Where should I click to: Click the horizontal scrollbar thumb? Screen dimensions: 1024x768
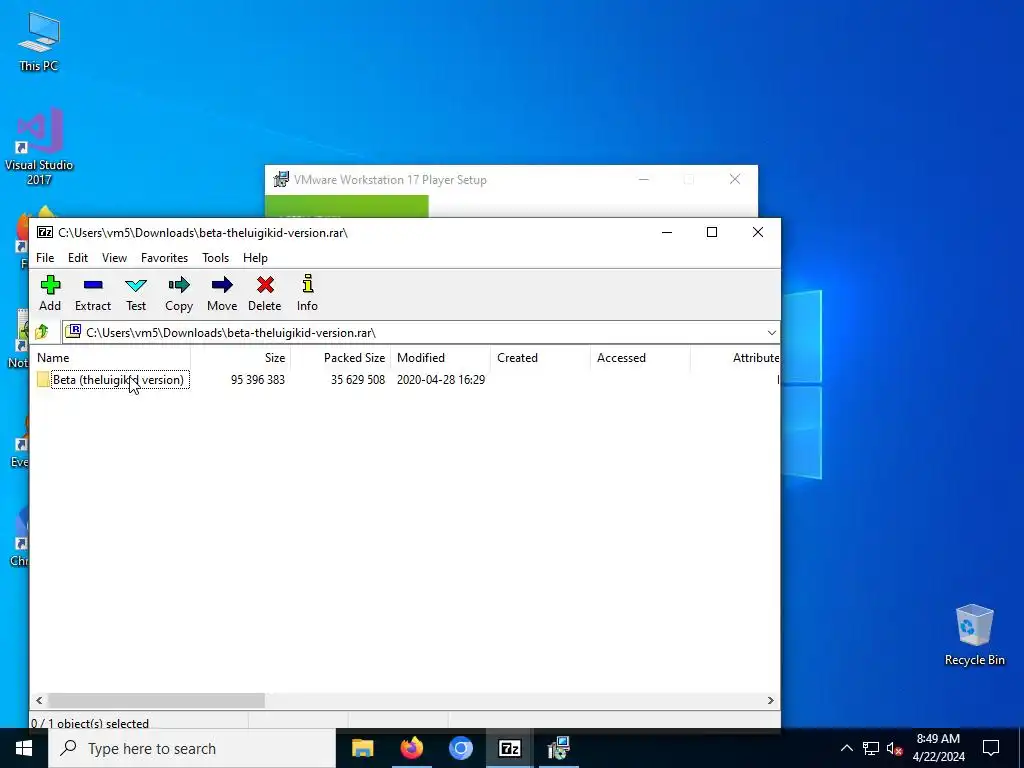click(157, 700)
